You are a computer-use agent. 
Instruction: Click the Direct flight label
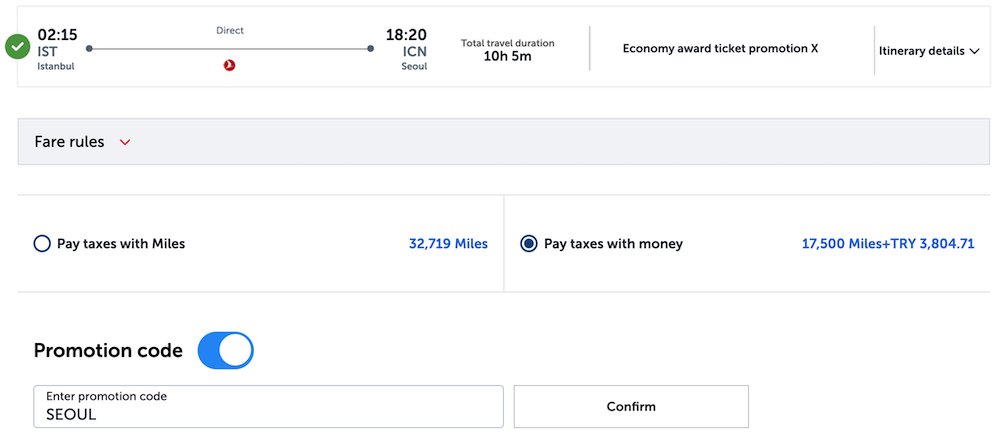coord(230,30)
